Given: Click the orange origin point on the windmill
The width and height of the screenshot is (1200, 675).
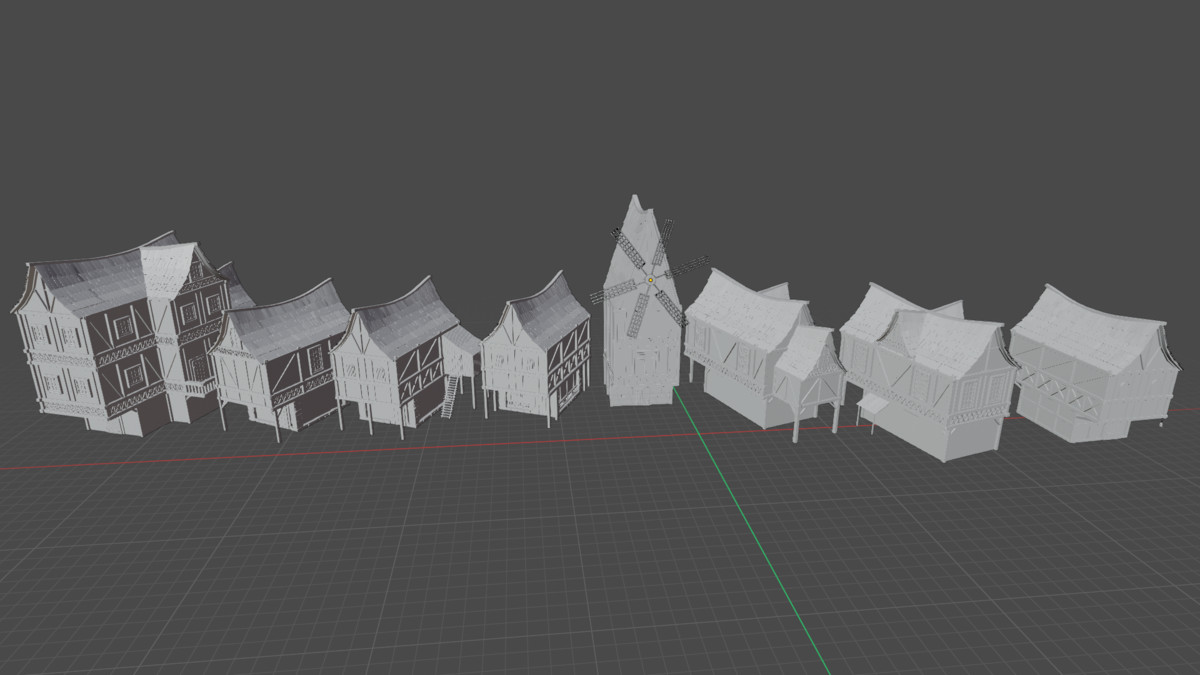Looking at the screenshot, I should pos(651,279).
